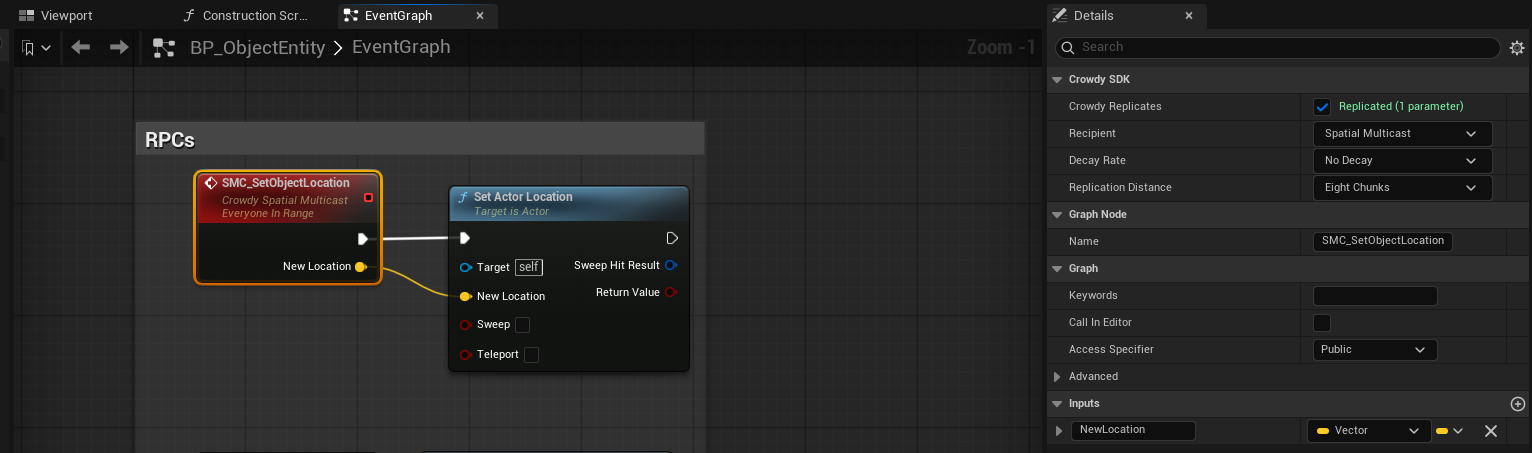
Task: Close the Details panel tab
Action: click(1189, 16)
